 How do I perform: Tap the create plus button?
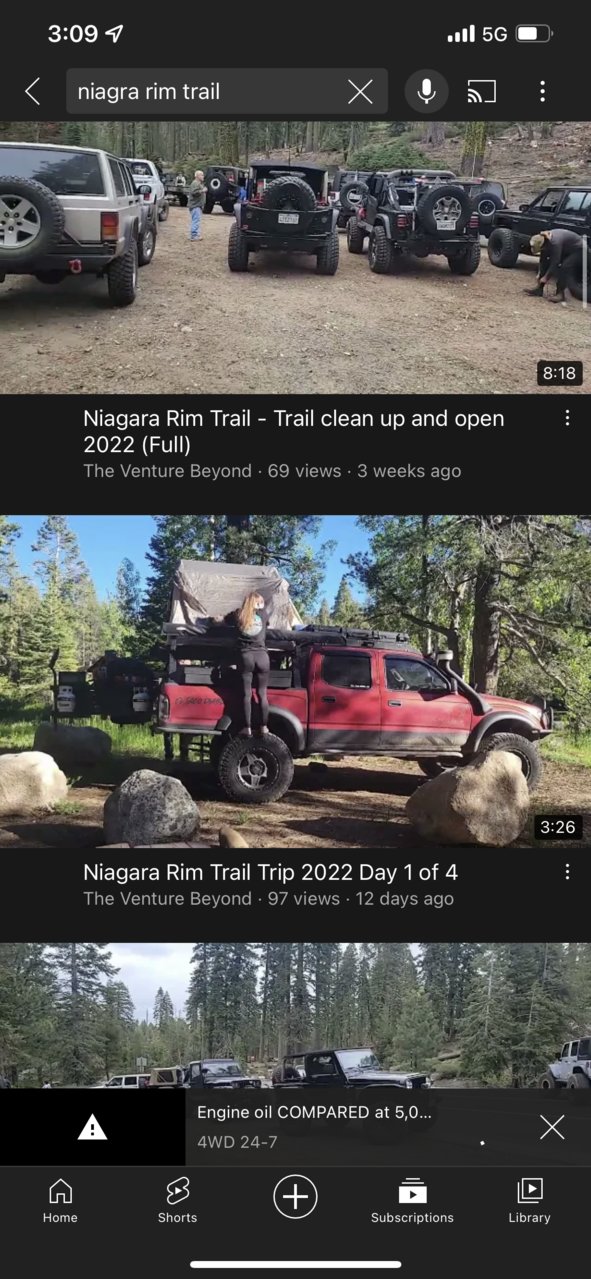[295, 1196]
